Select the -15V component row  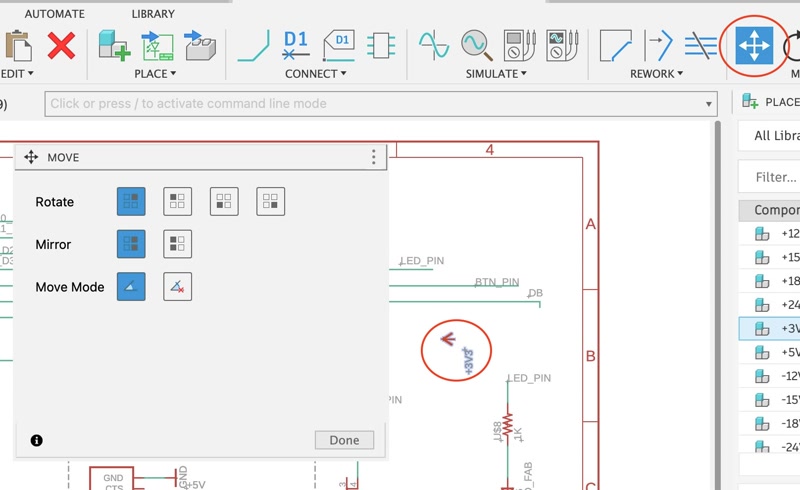point(769,400)
